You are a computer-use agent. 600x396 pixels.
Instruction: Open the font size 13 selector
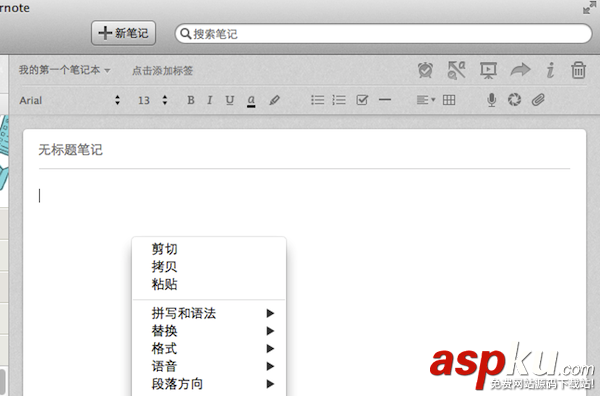(x=153, y=100)
